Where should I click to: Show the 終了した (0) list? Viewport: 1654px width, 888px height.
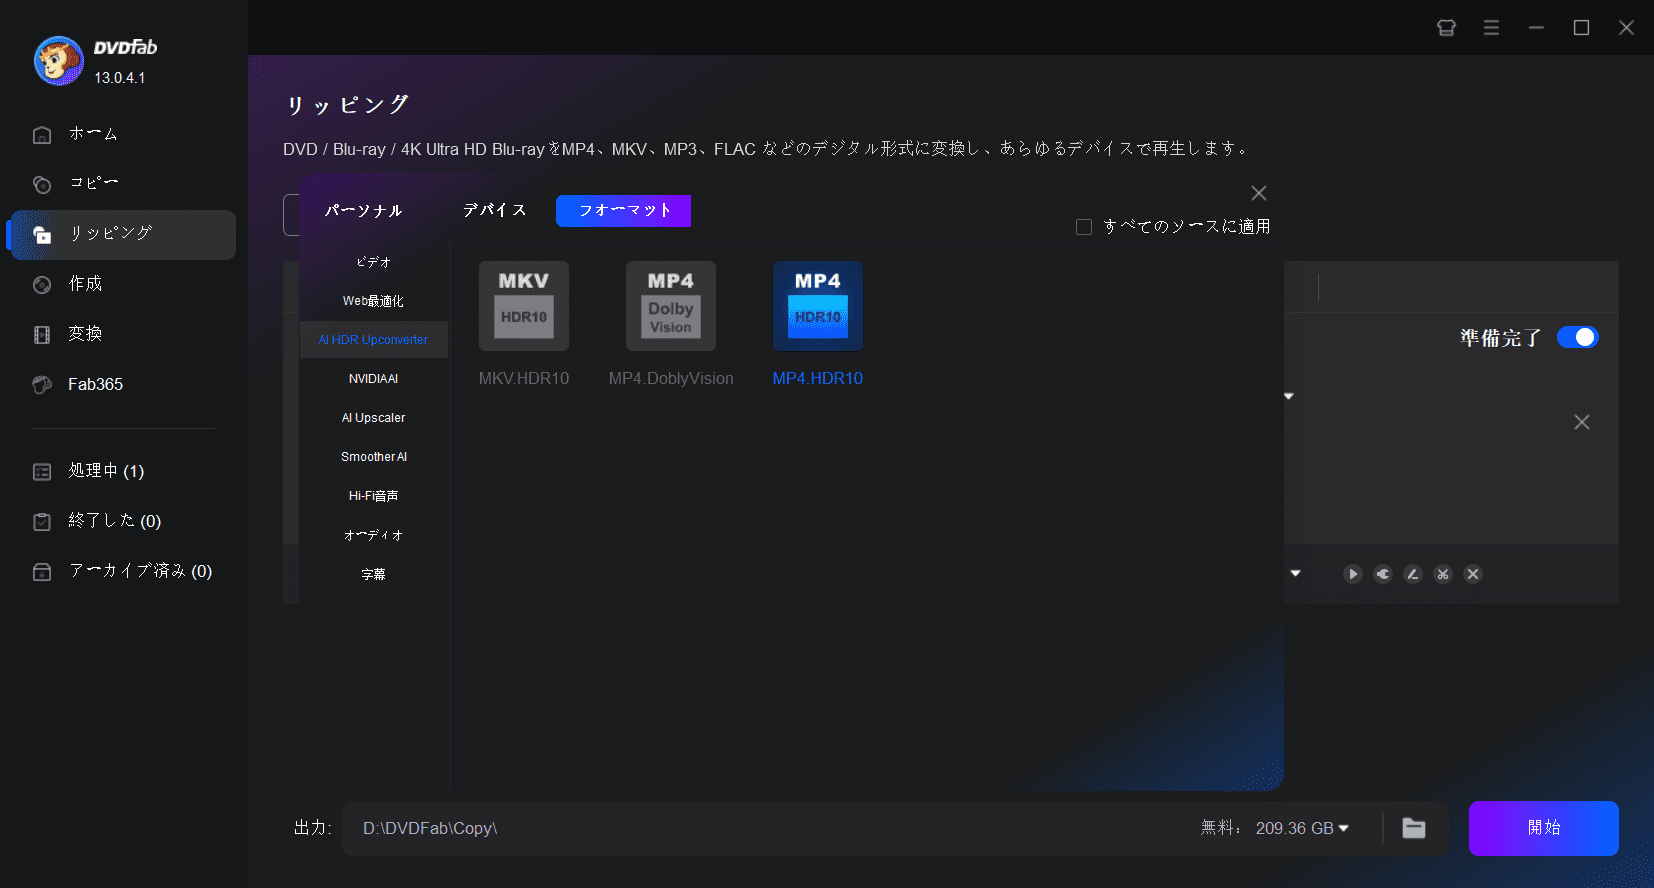coord(114,521)
